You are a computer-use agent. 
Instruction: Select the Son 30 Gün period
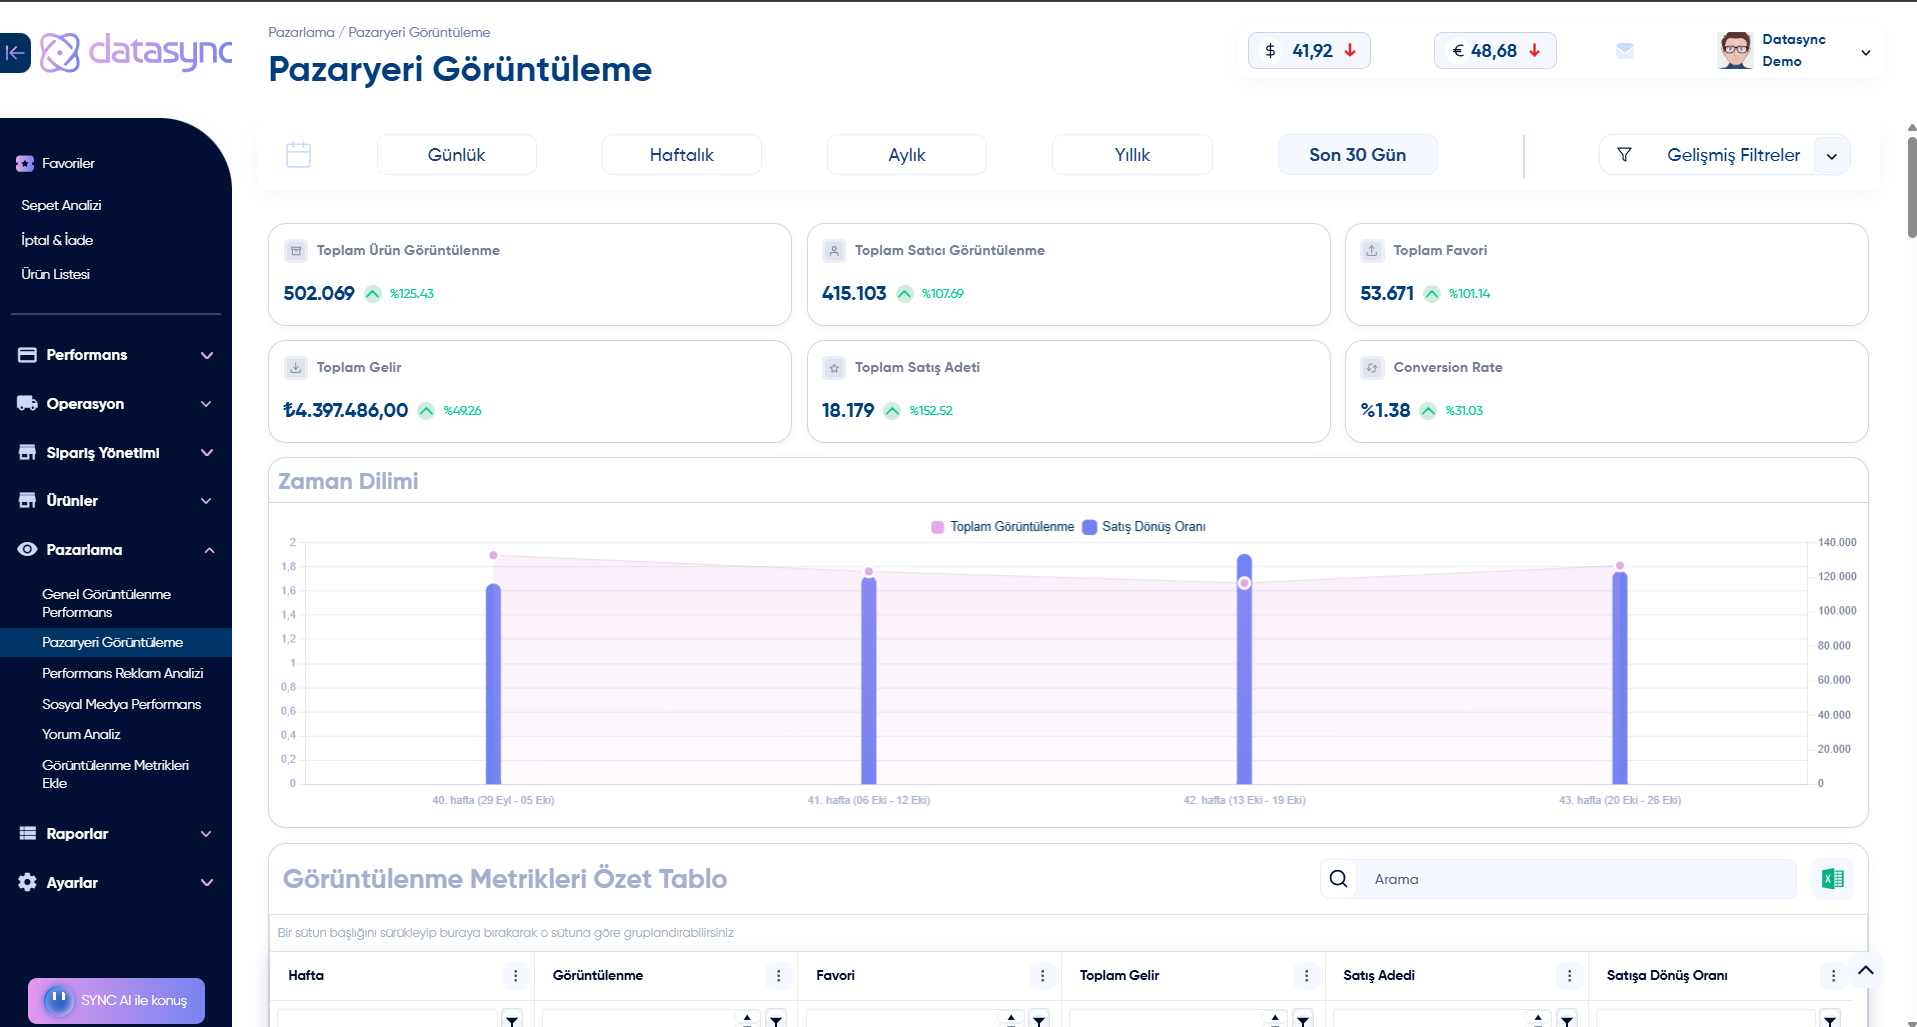tap(1357, 155)
